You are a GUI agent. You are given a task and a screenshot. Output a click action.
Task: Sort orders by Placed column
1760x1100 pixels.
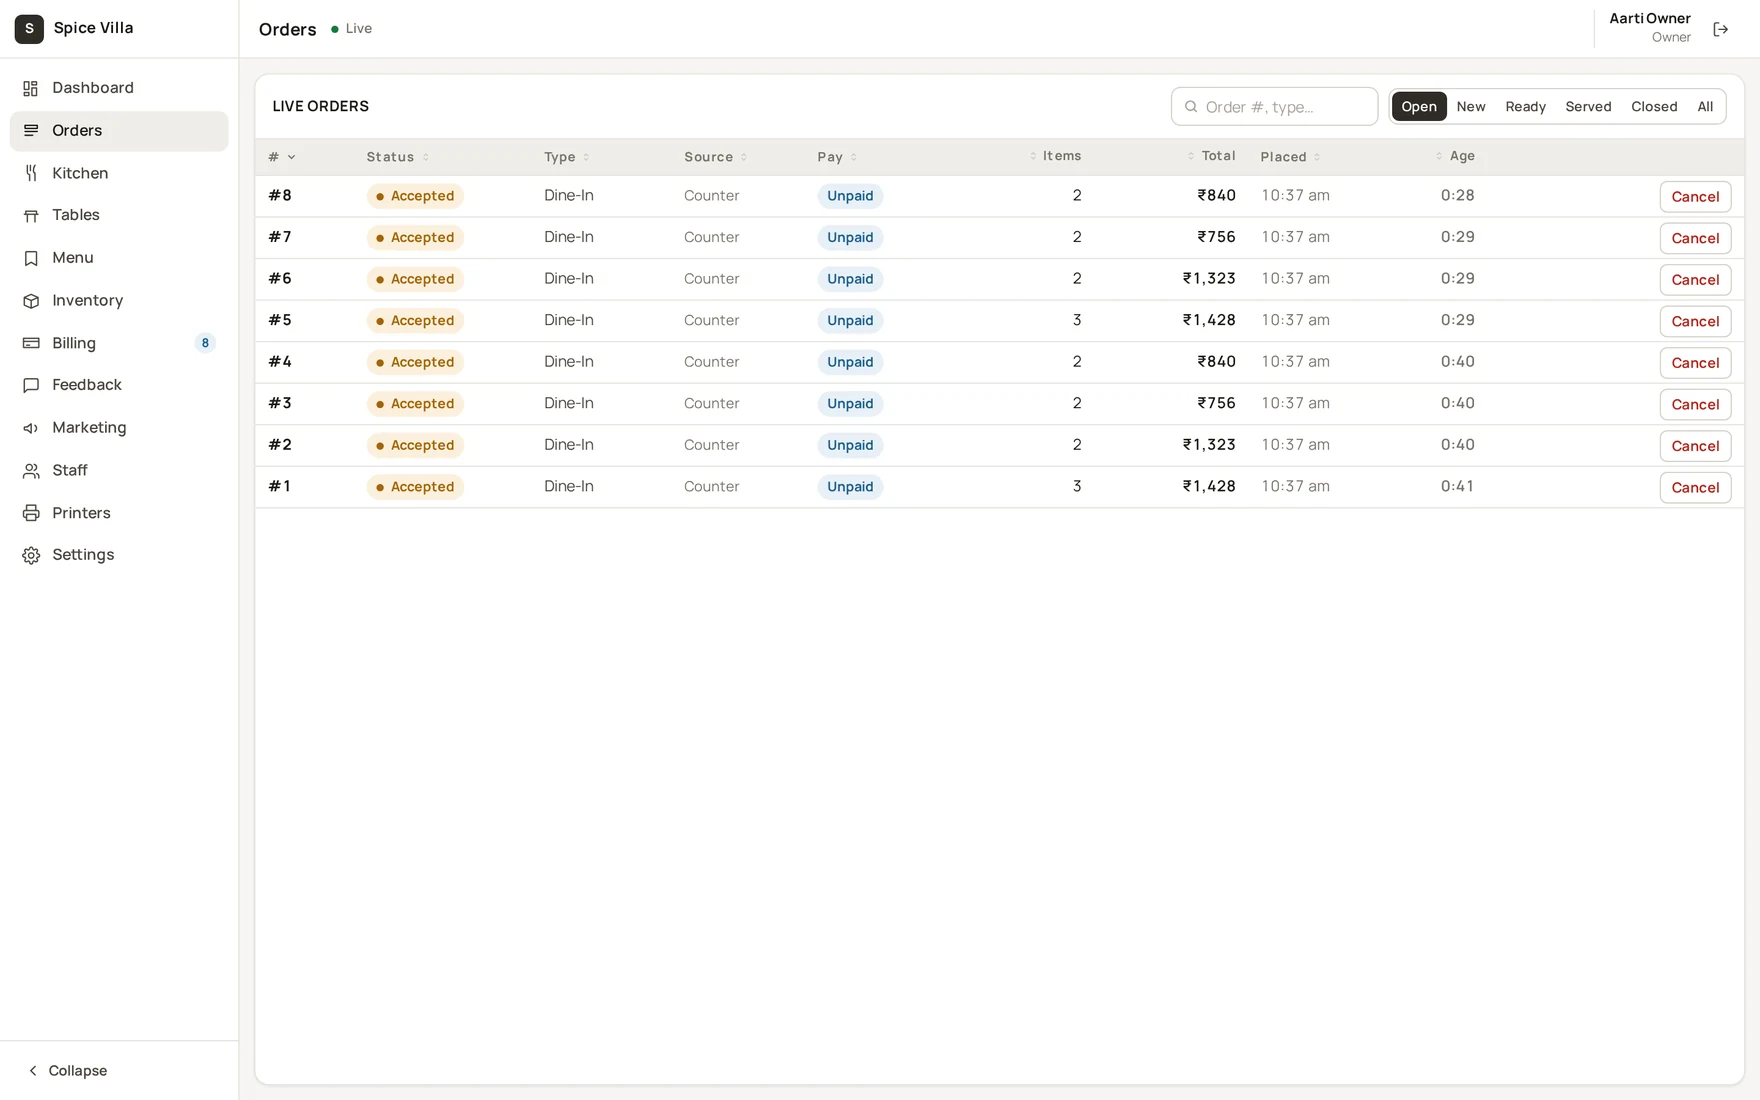tap(1290, 157)
